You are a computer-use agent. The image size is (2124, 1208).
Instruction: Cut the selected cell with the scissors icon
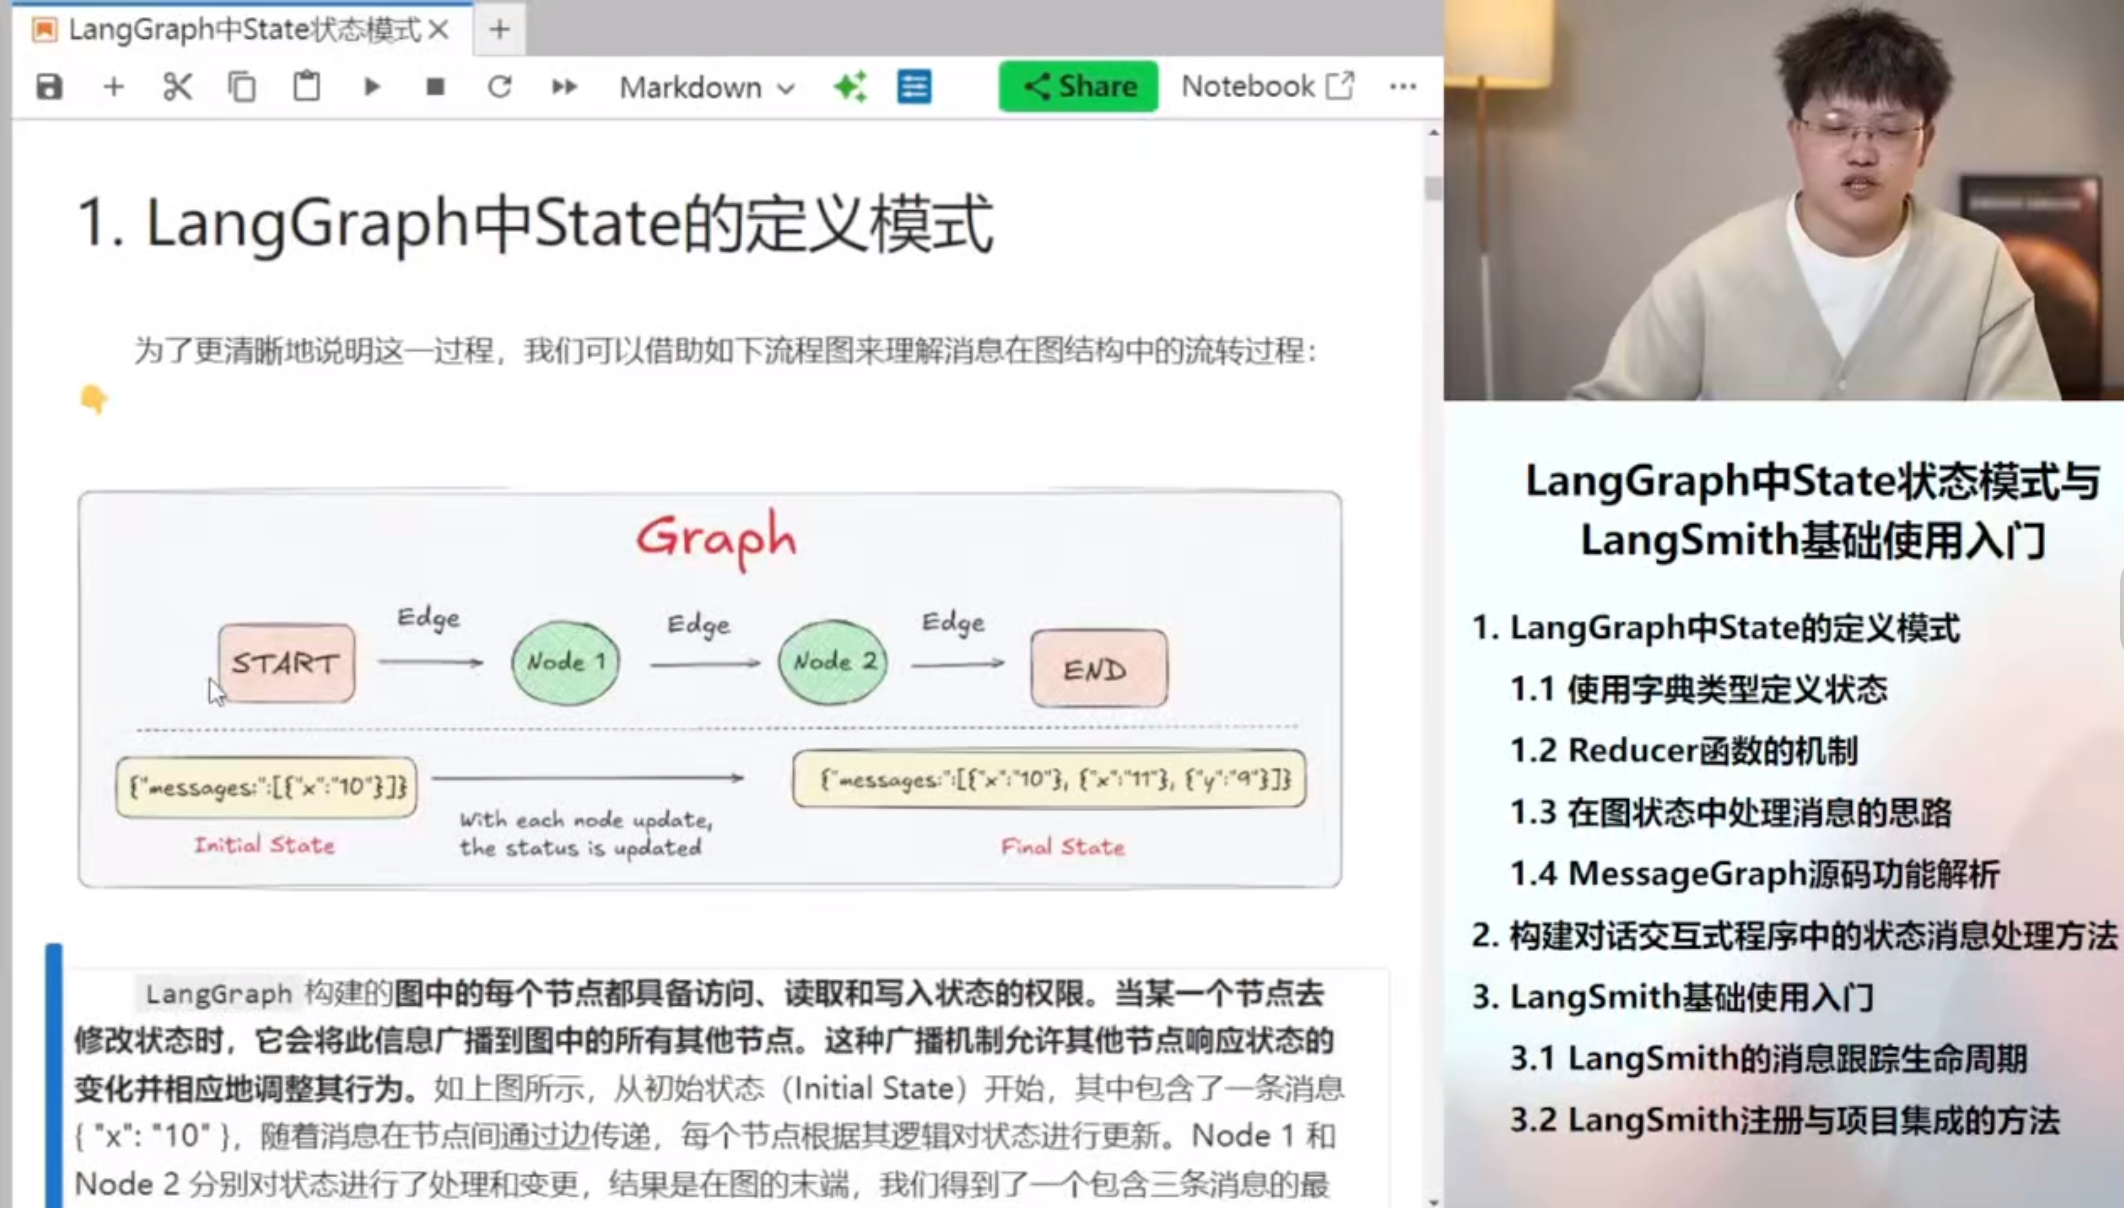(x=177, y=87)
